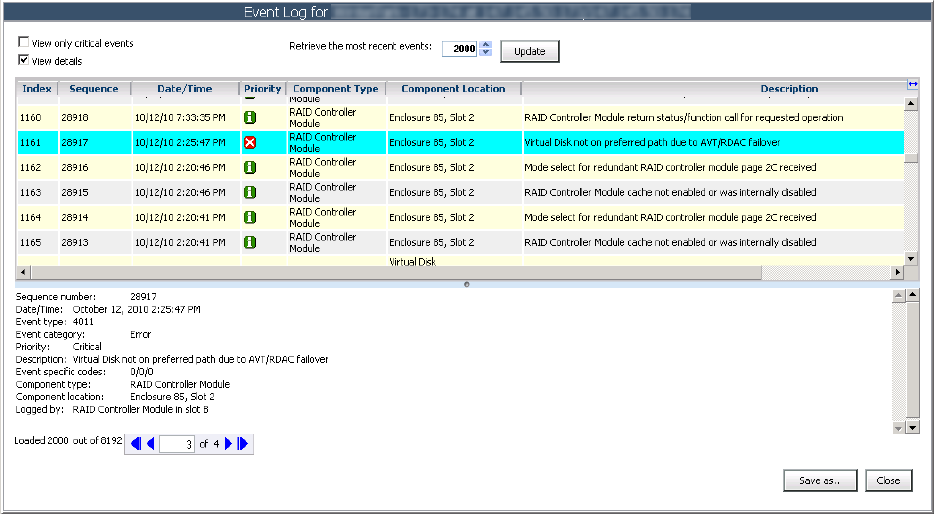Screen dimensions: 934x514
Task: Select event row with sequence 28914
Action: pyautogui.click(x=75, y=217)
